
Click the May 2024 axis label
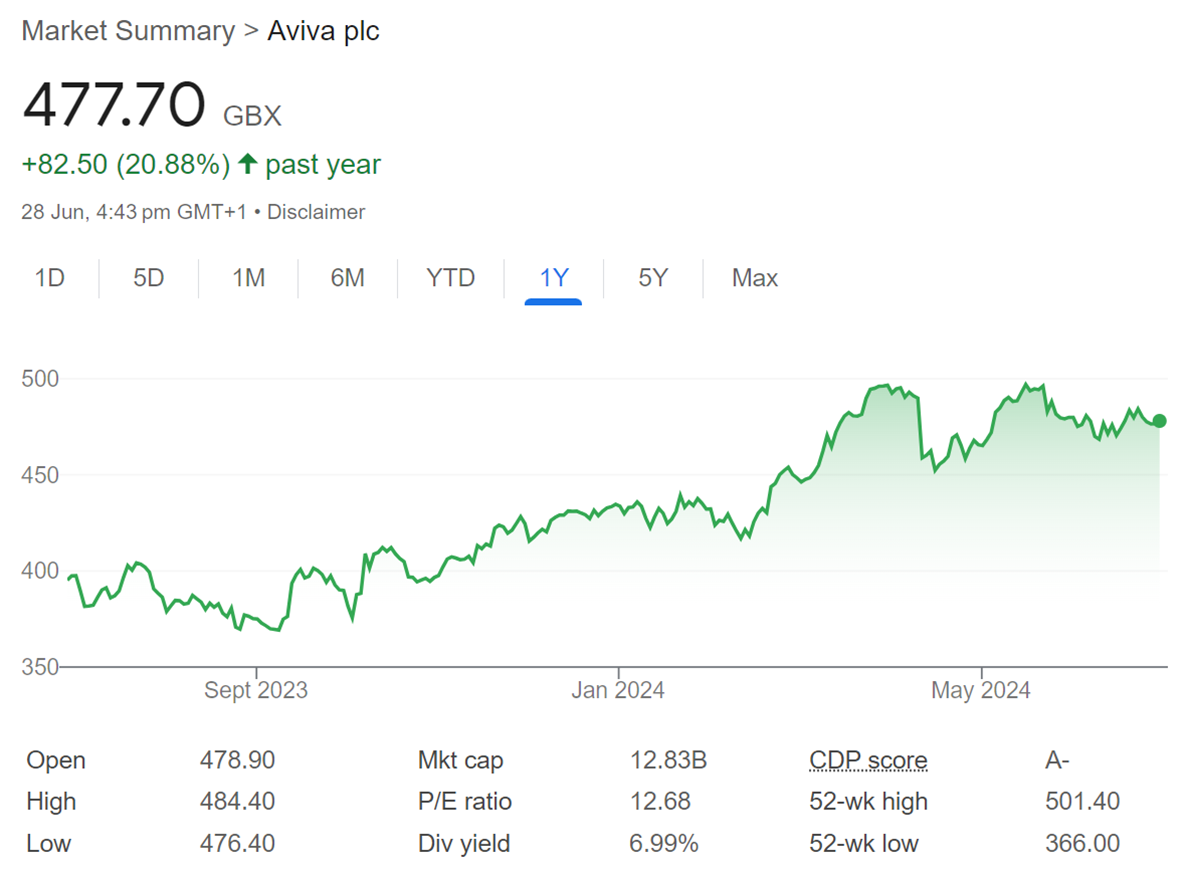coord(980,691)
